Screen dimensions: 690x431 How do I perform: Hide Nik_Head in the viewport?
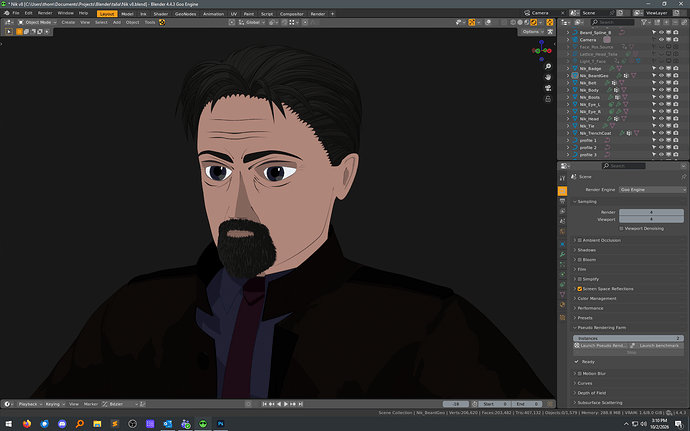[661, 119]
